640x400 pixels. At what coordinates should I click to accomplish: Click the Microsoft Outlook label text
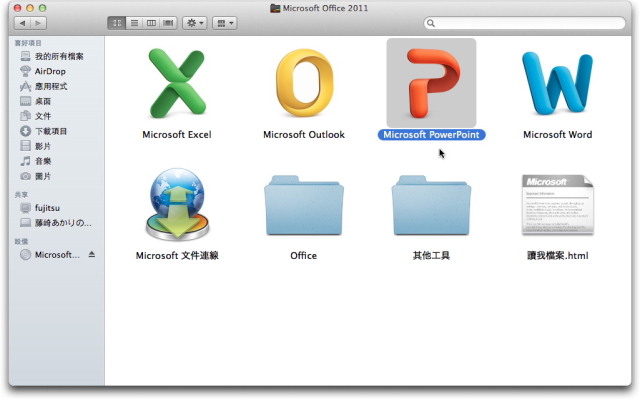[304, 135]
